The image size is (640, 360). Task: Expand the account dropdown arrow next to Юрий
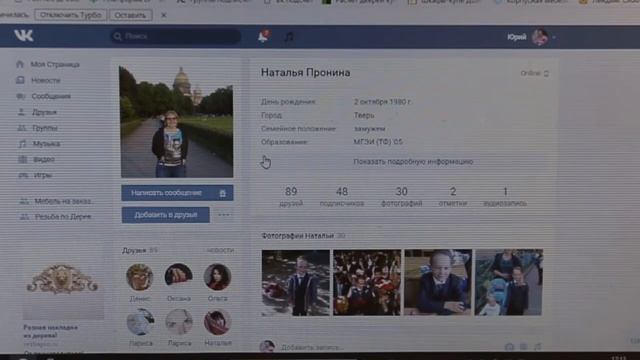554,38
